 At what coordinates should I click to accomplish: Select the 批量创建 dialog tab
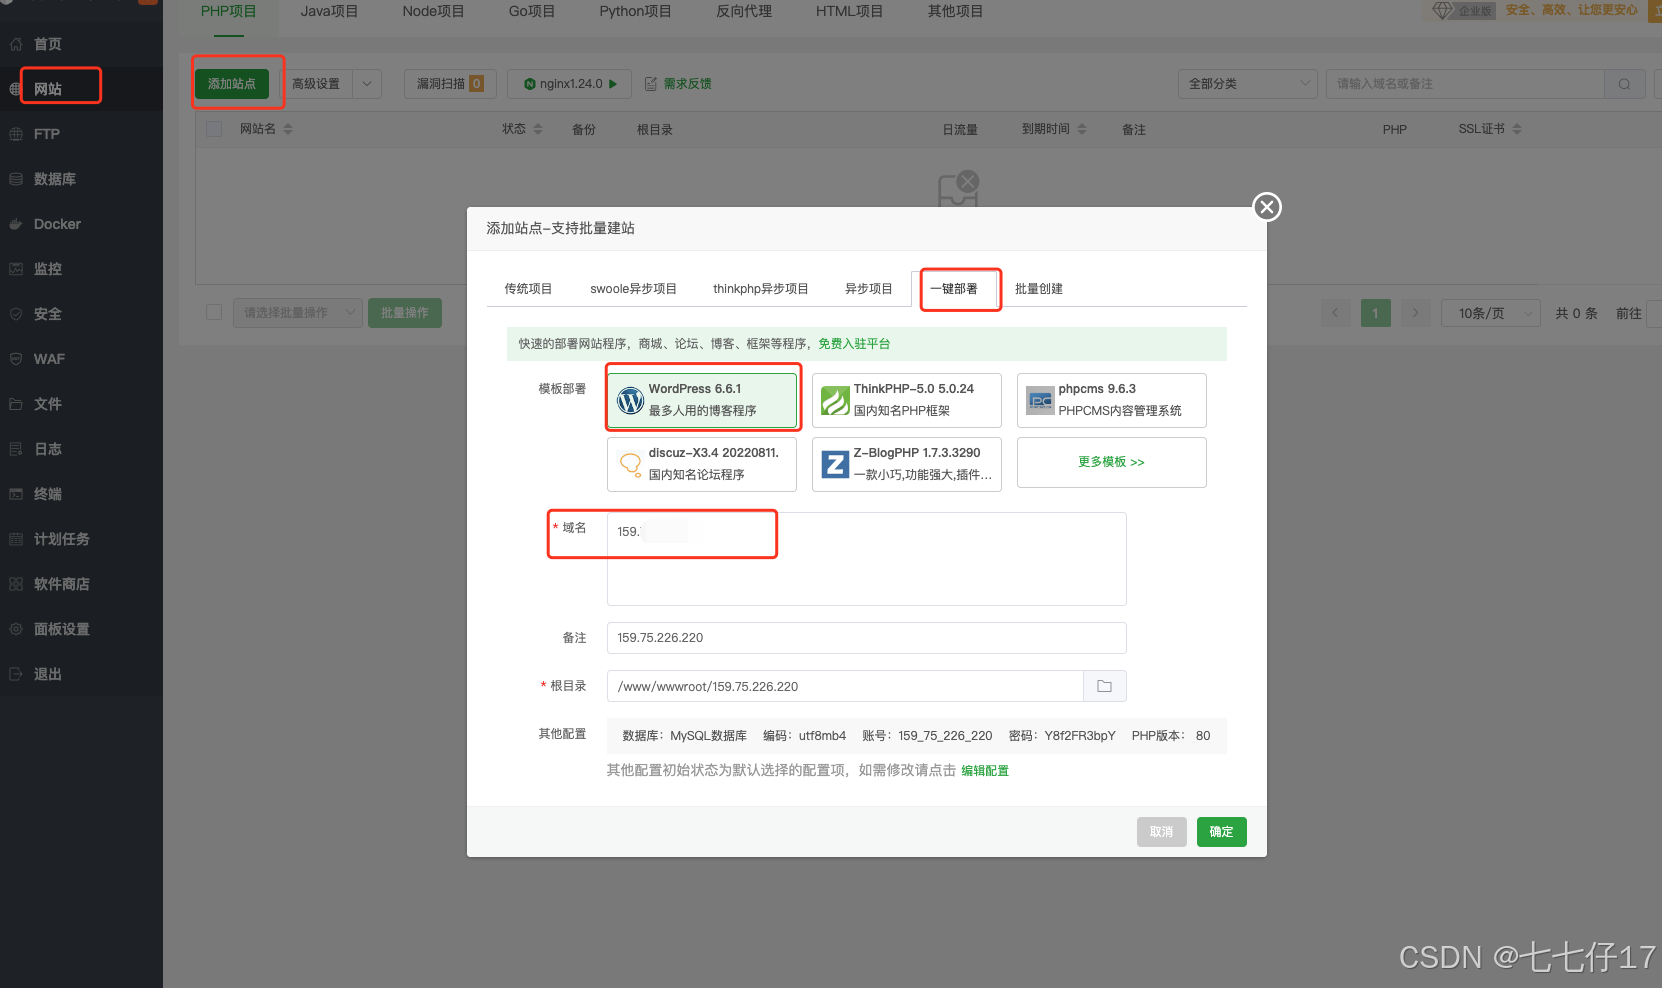point(1039,289)
